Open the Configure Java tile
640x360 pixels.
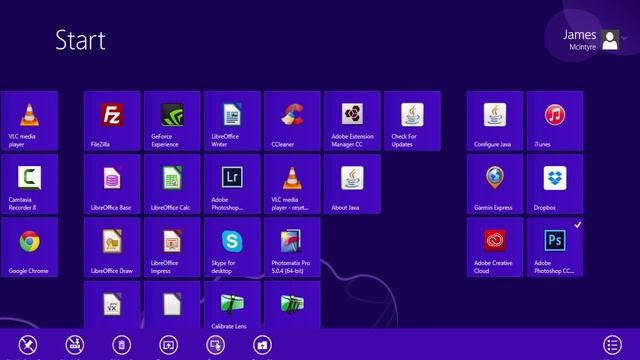tap(495, 121)
